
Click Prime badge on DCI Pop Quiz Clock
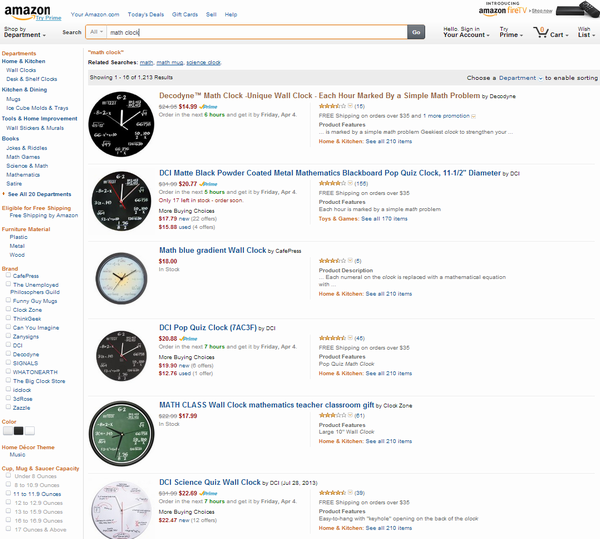[188, 339]
